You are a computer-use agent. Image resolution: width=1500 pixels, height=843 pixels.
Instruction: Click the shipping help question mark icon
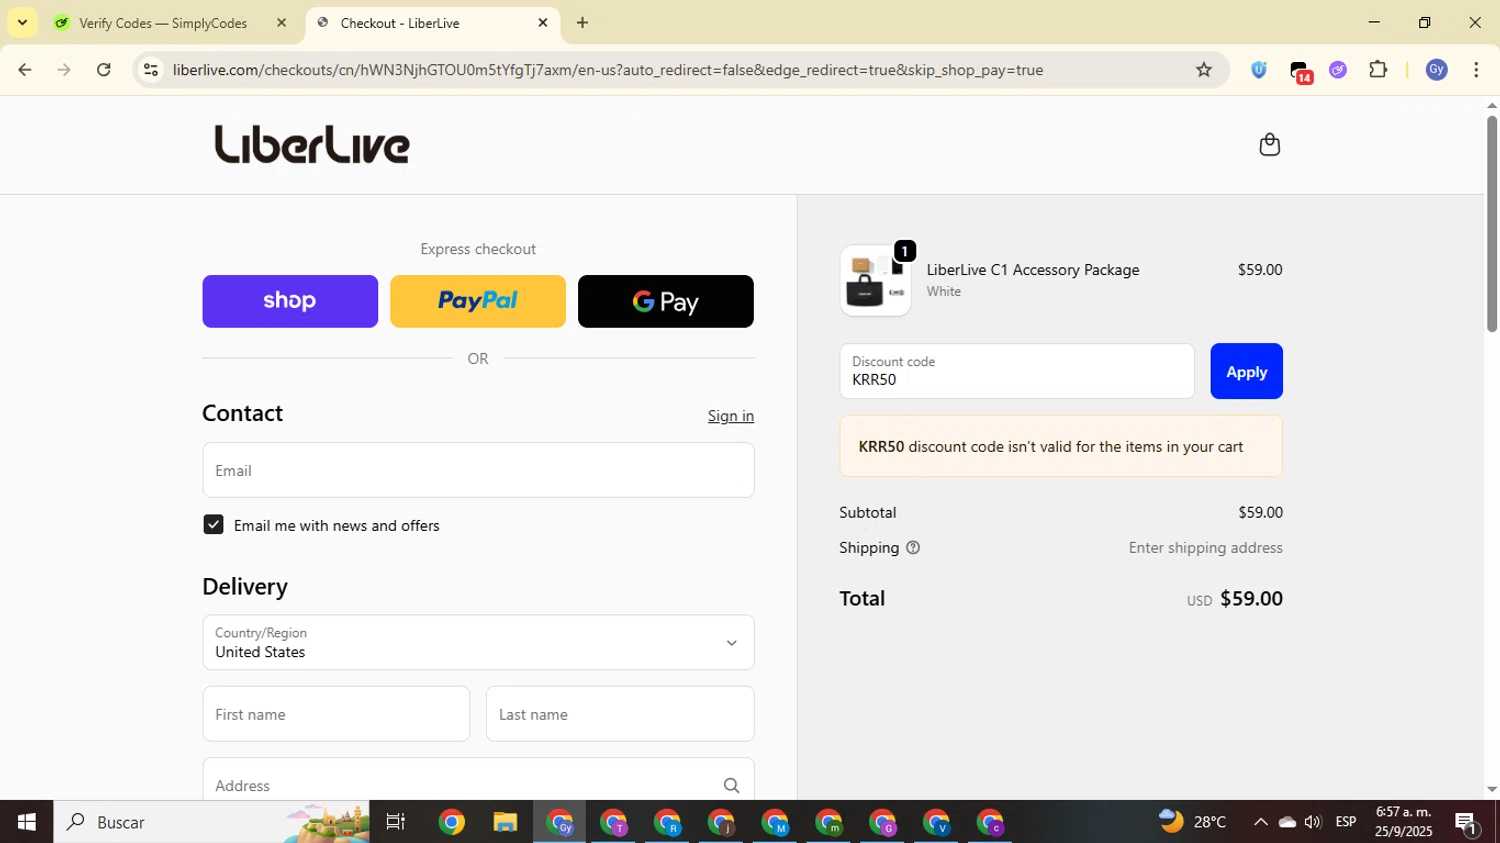[x=912, y=548]
